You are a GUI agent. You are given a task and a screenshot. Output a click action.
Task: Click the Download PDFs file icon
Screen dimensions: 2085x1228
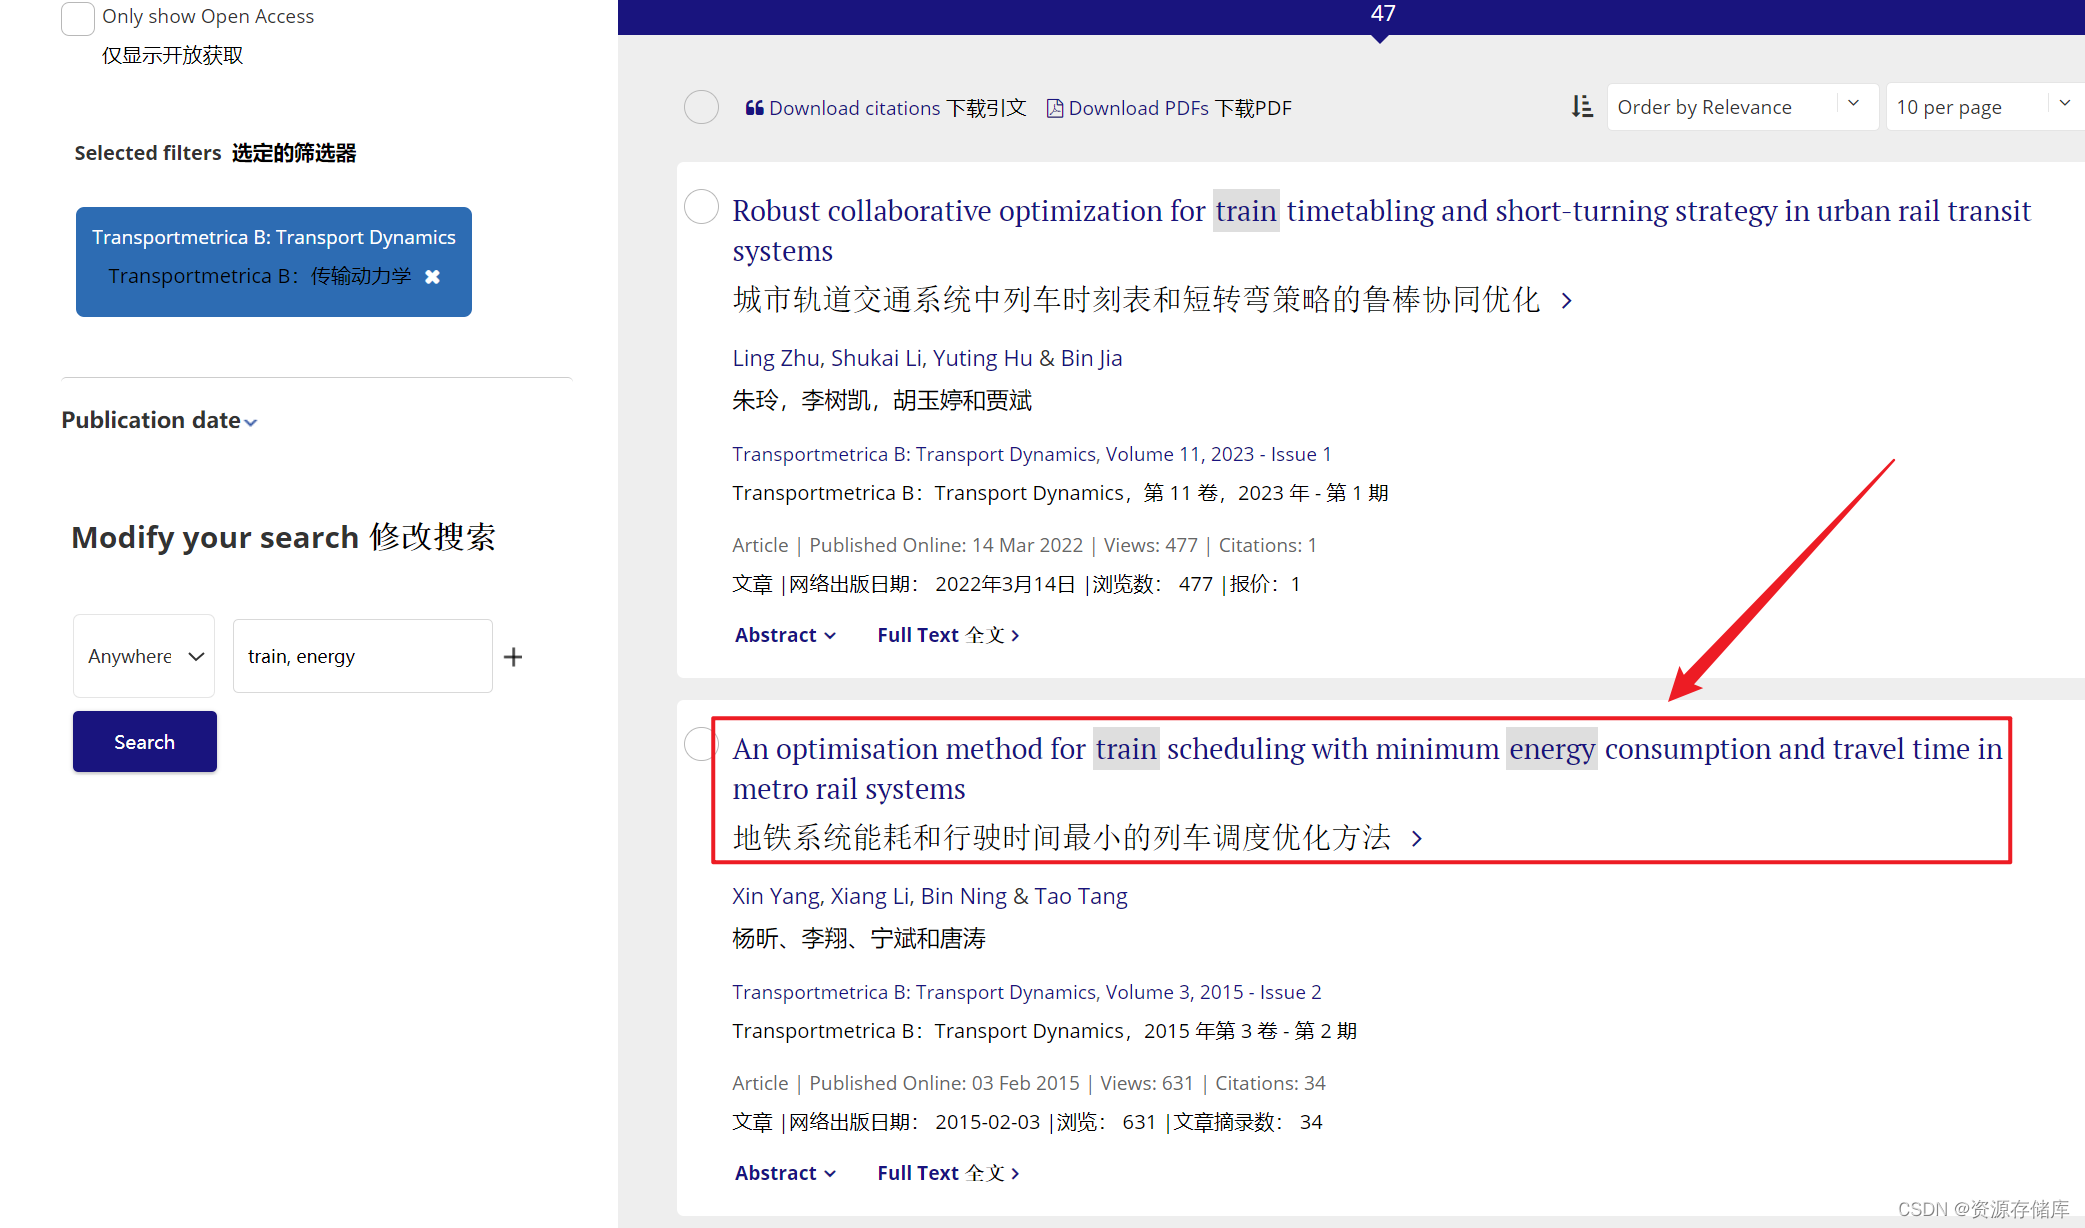click(1054, 108)
